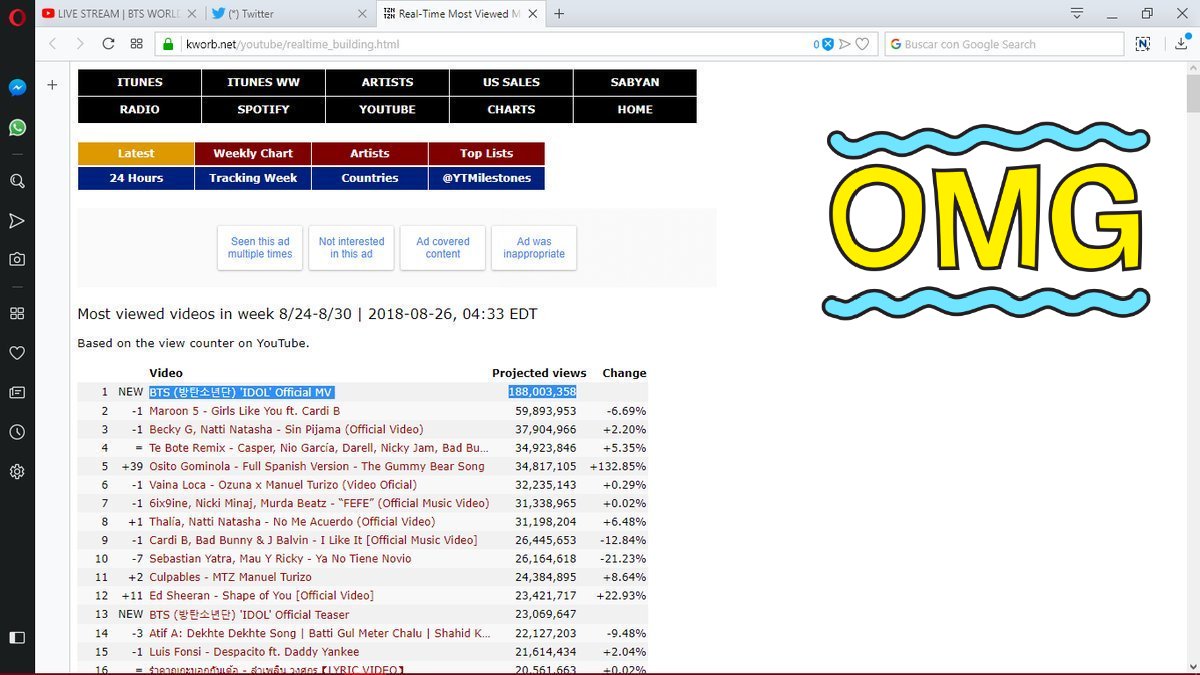Click the ad blocker shield icon
Image resolution: width=1200 pixels, height=675 pixels.
coord(827,44)
